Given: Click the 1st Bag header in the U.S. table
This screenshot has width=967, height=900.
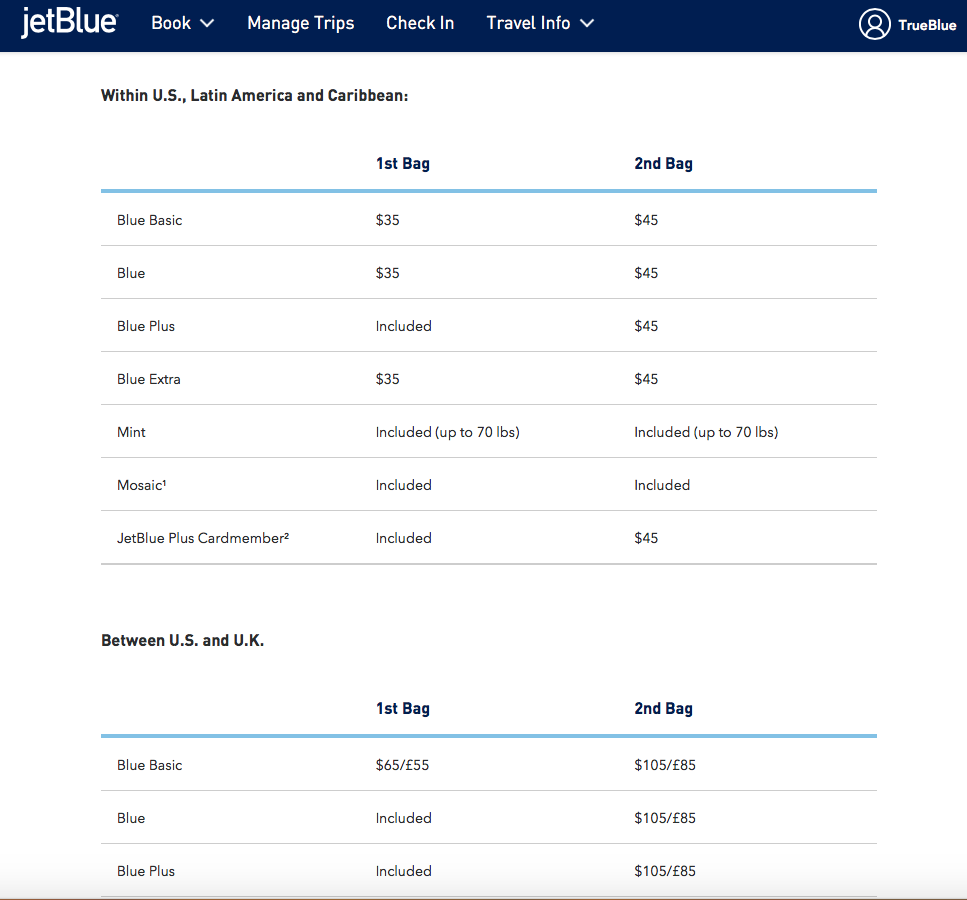Looking at the screenshot, I should (403, 163).
